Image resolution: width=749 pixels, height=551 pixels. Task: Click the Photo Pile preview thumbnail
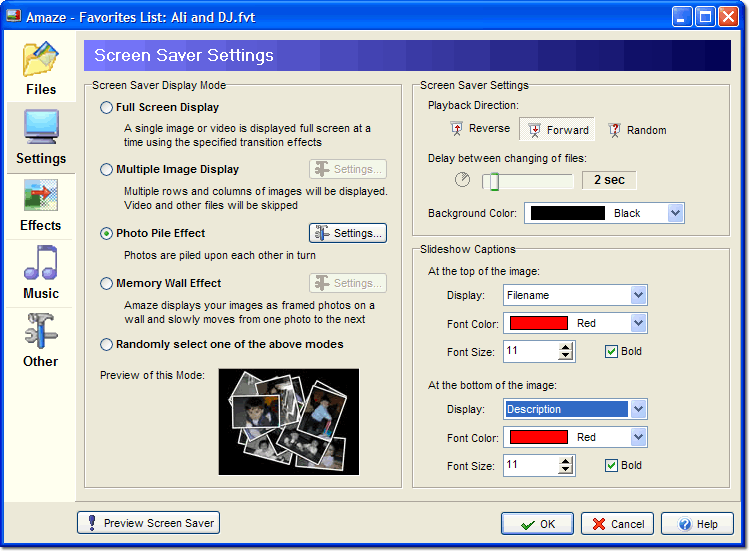[x=289, y=421]
